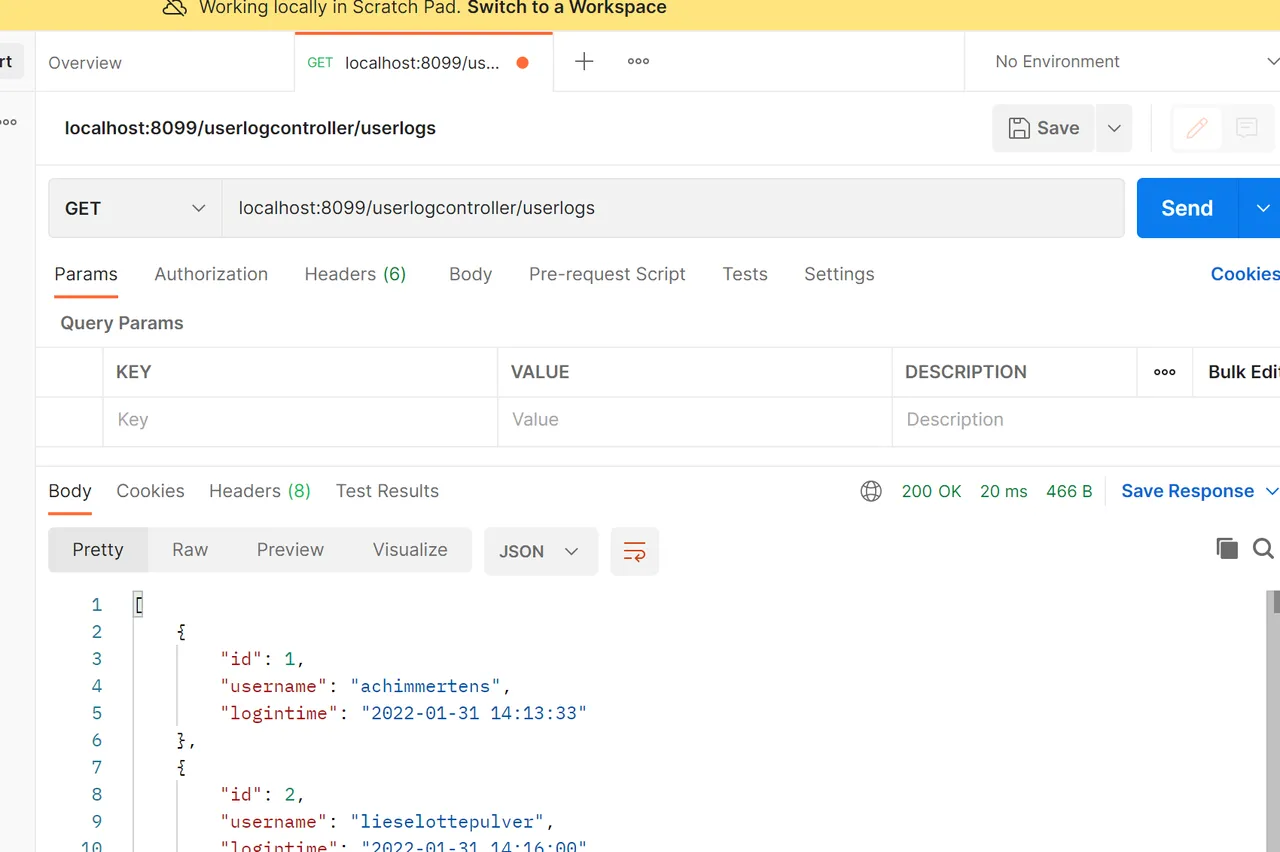Switch to Raw view
The height and width of the screenshot is (852, 1280).
(x=190, y=550)
